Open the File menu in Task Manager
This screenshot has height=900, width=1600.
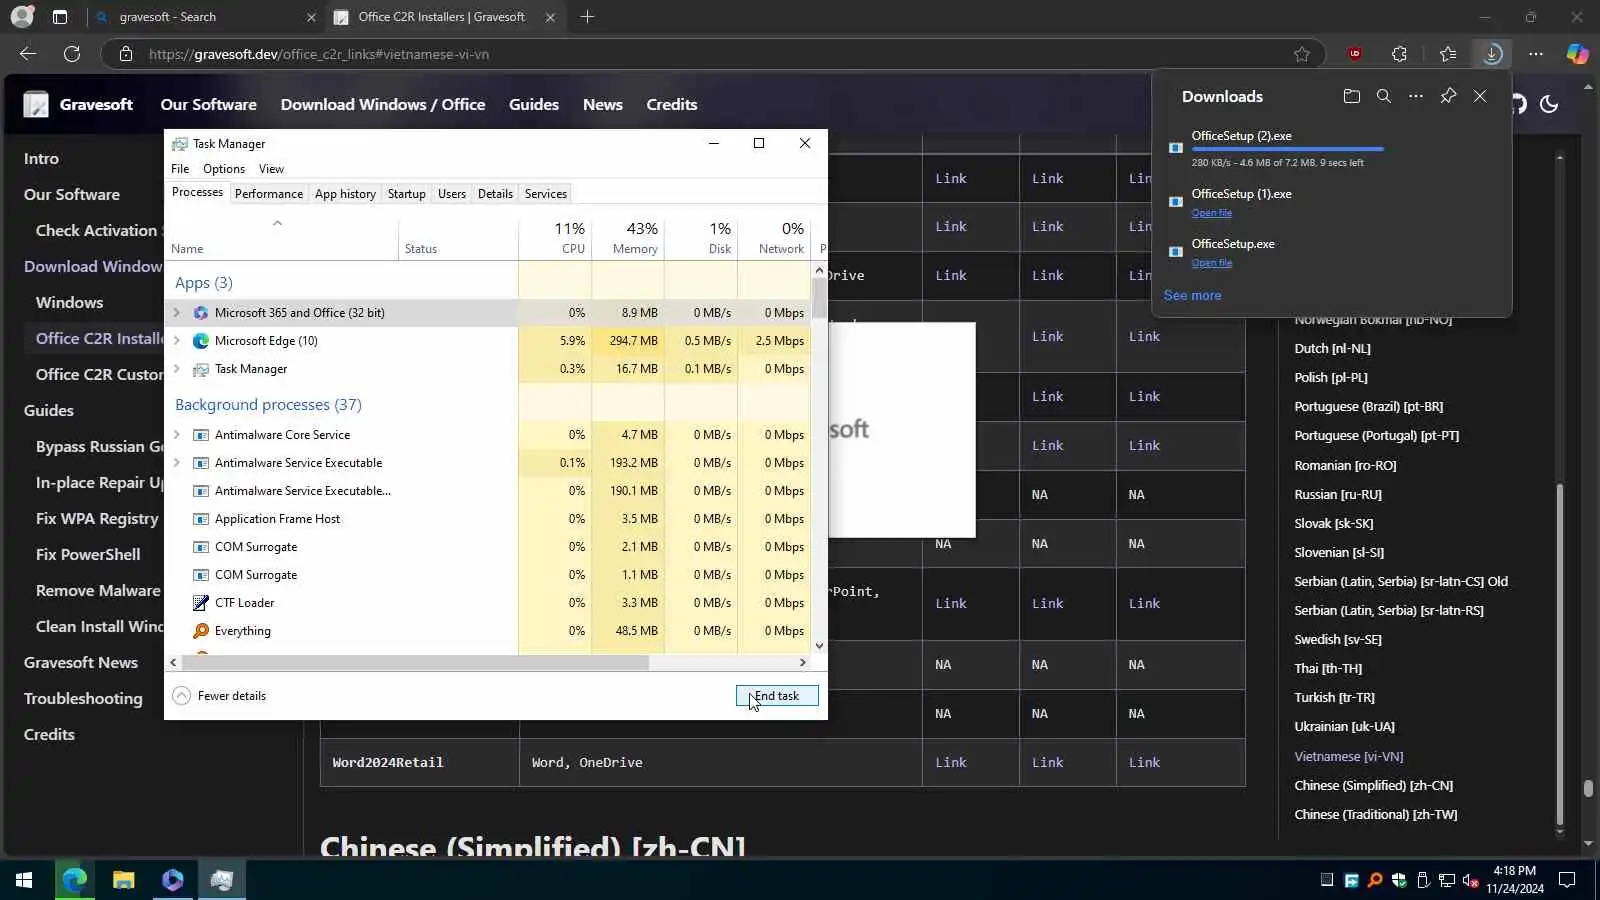(180, 169)
